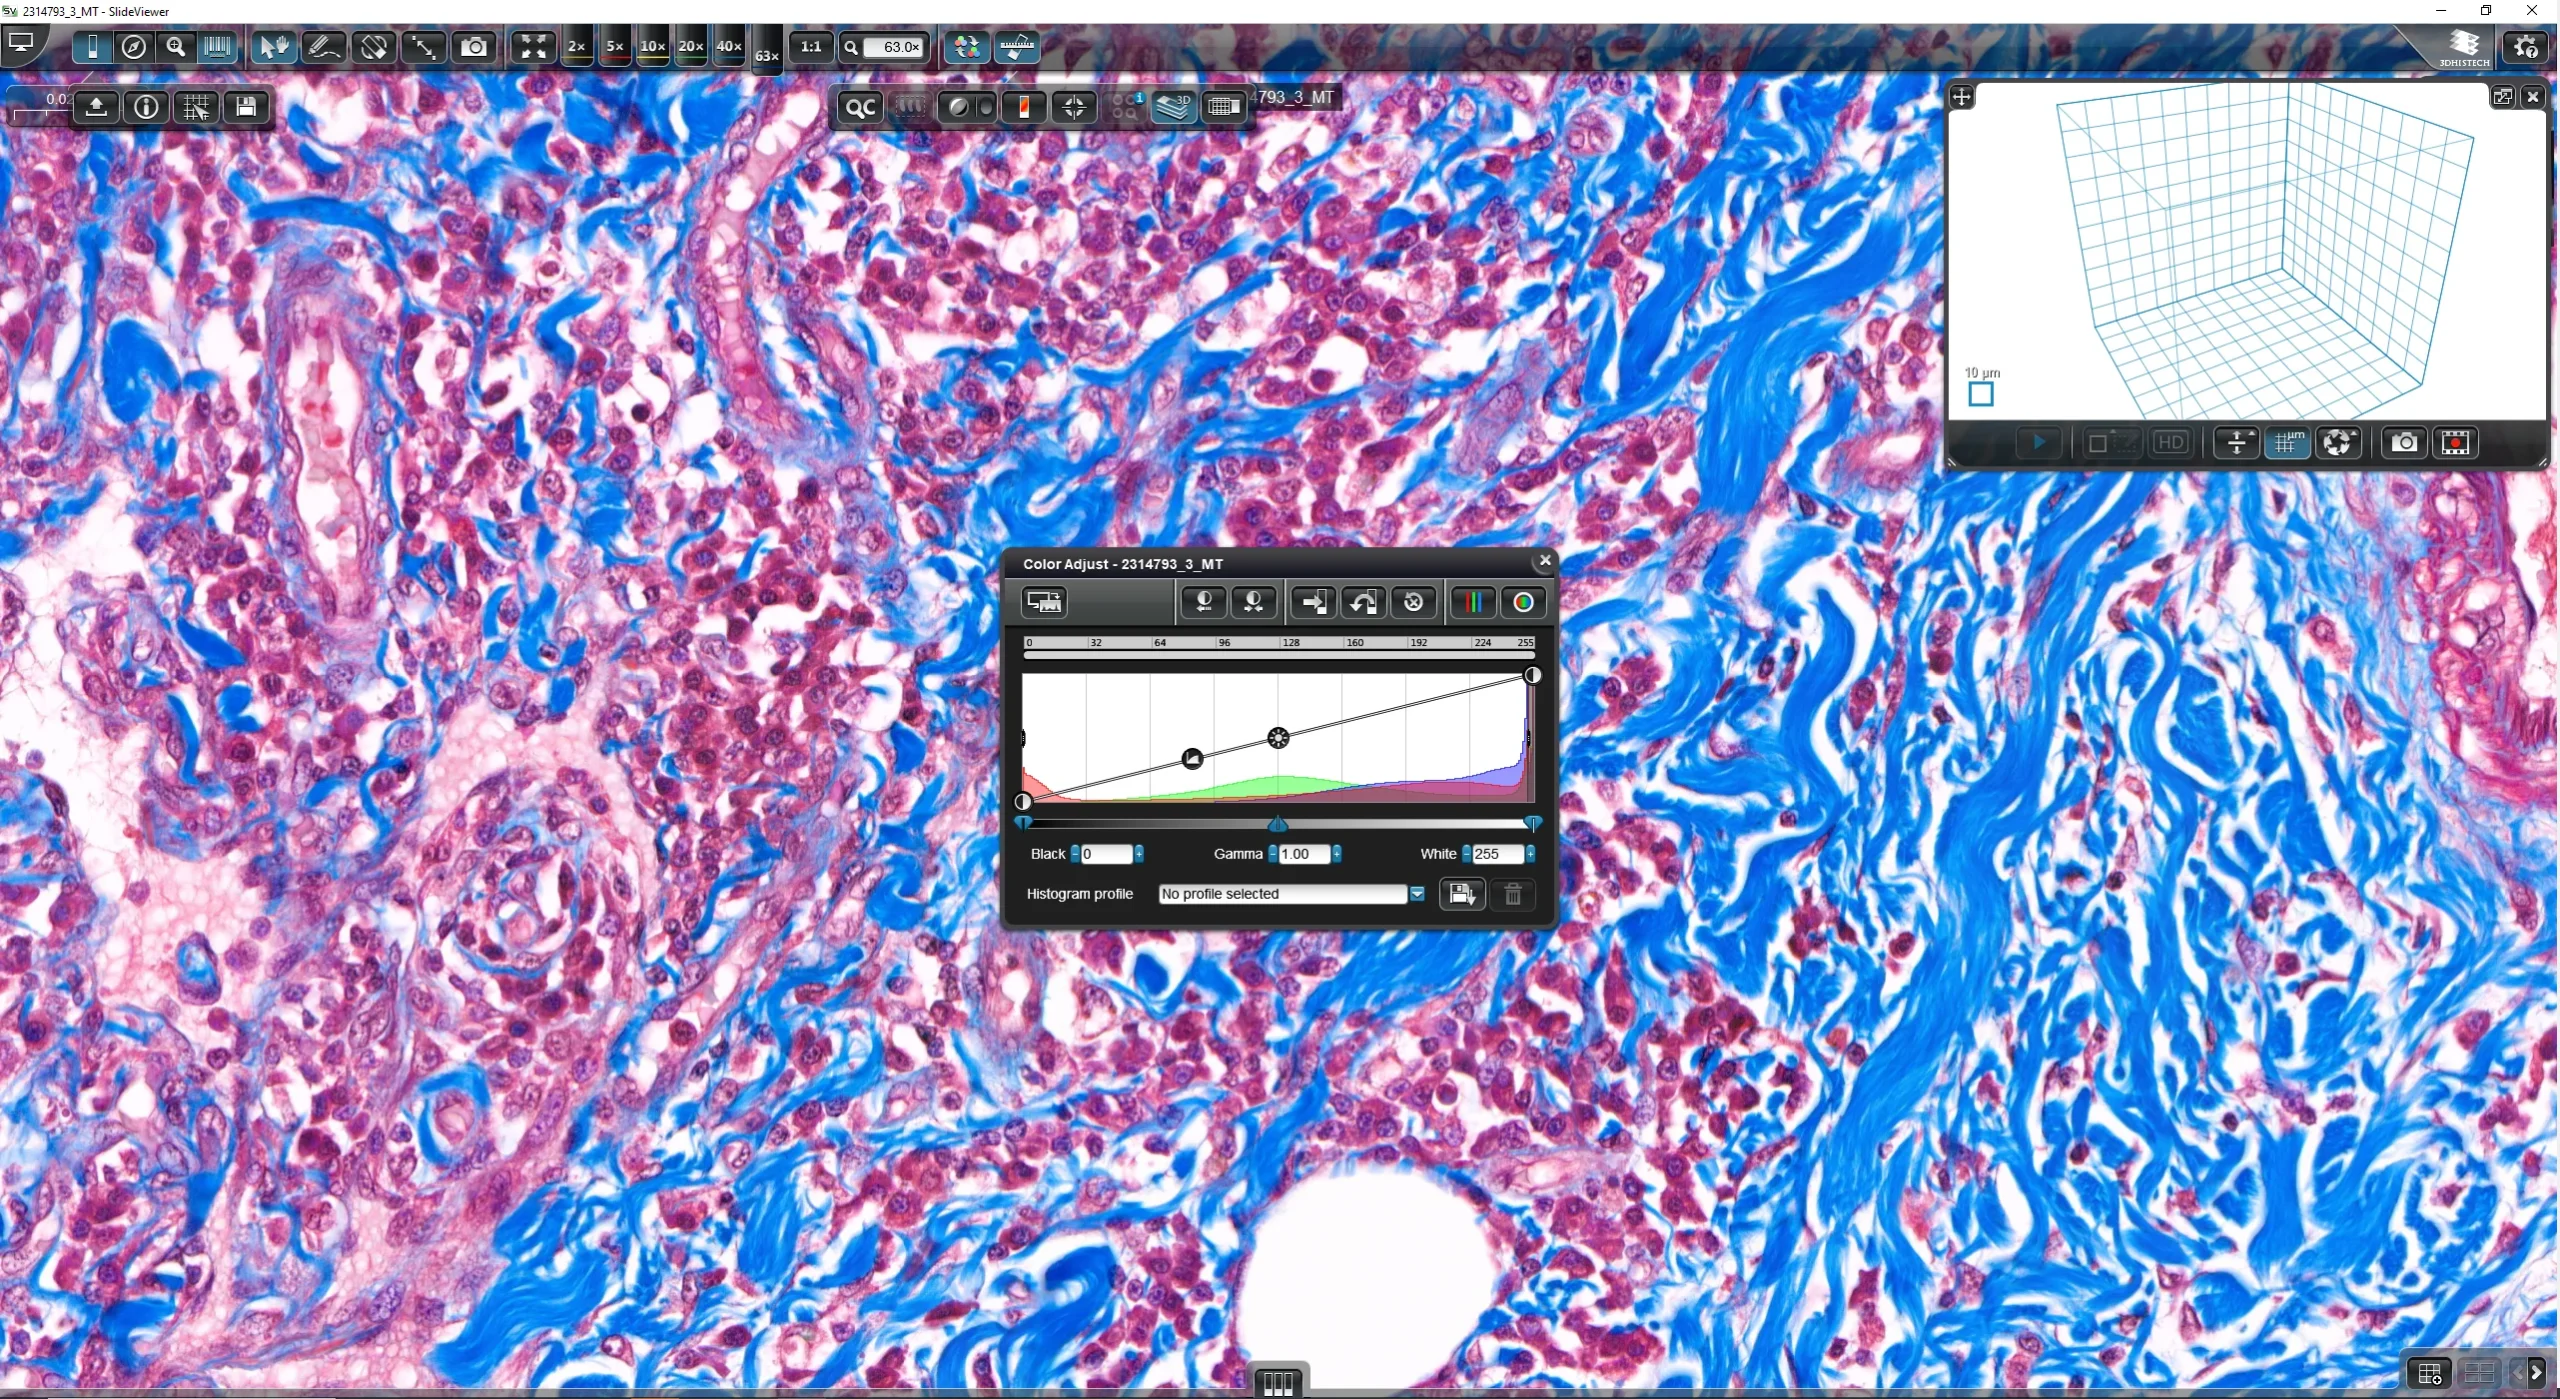Viewport: 2560px width, 1399px height.
Task: Take a snapshot with the main toolbar camera
Action: (475, 47)
